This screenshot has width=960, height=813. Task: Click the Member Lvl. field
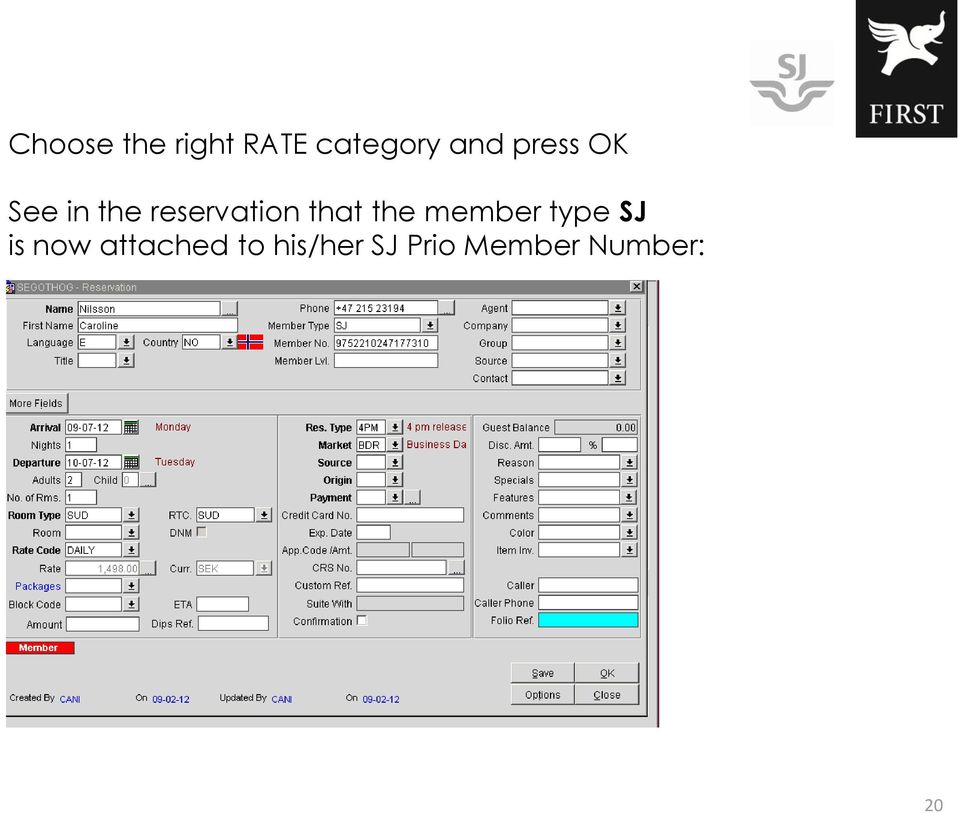[x=386, y=361]
